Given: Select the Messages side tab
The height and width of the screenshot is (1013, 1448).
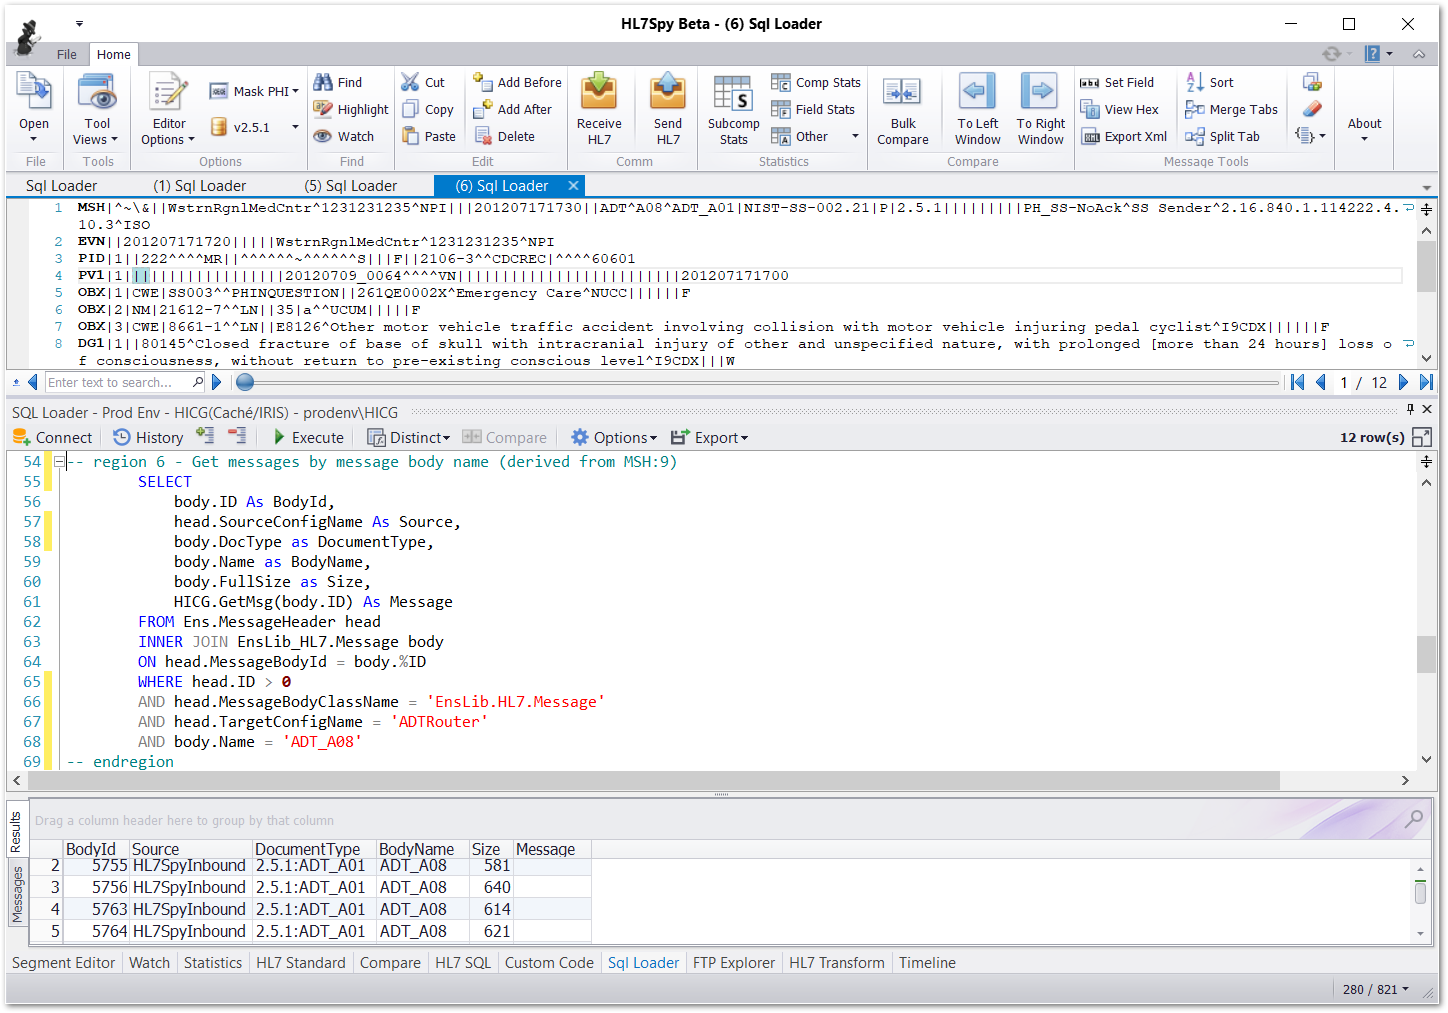Looking at the screenshot, I should (16, 894).
